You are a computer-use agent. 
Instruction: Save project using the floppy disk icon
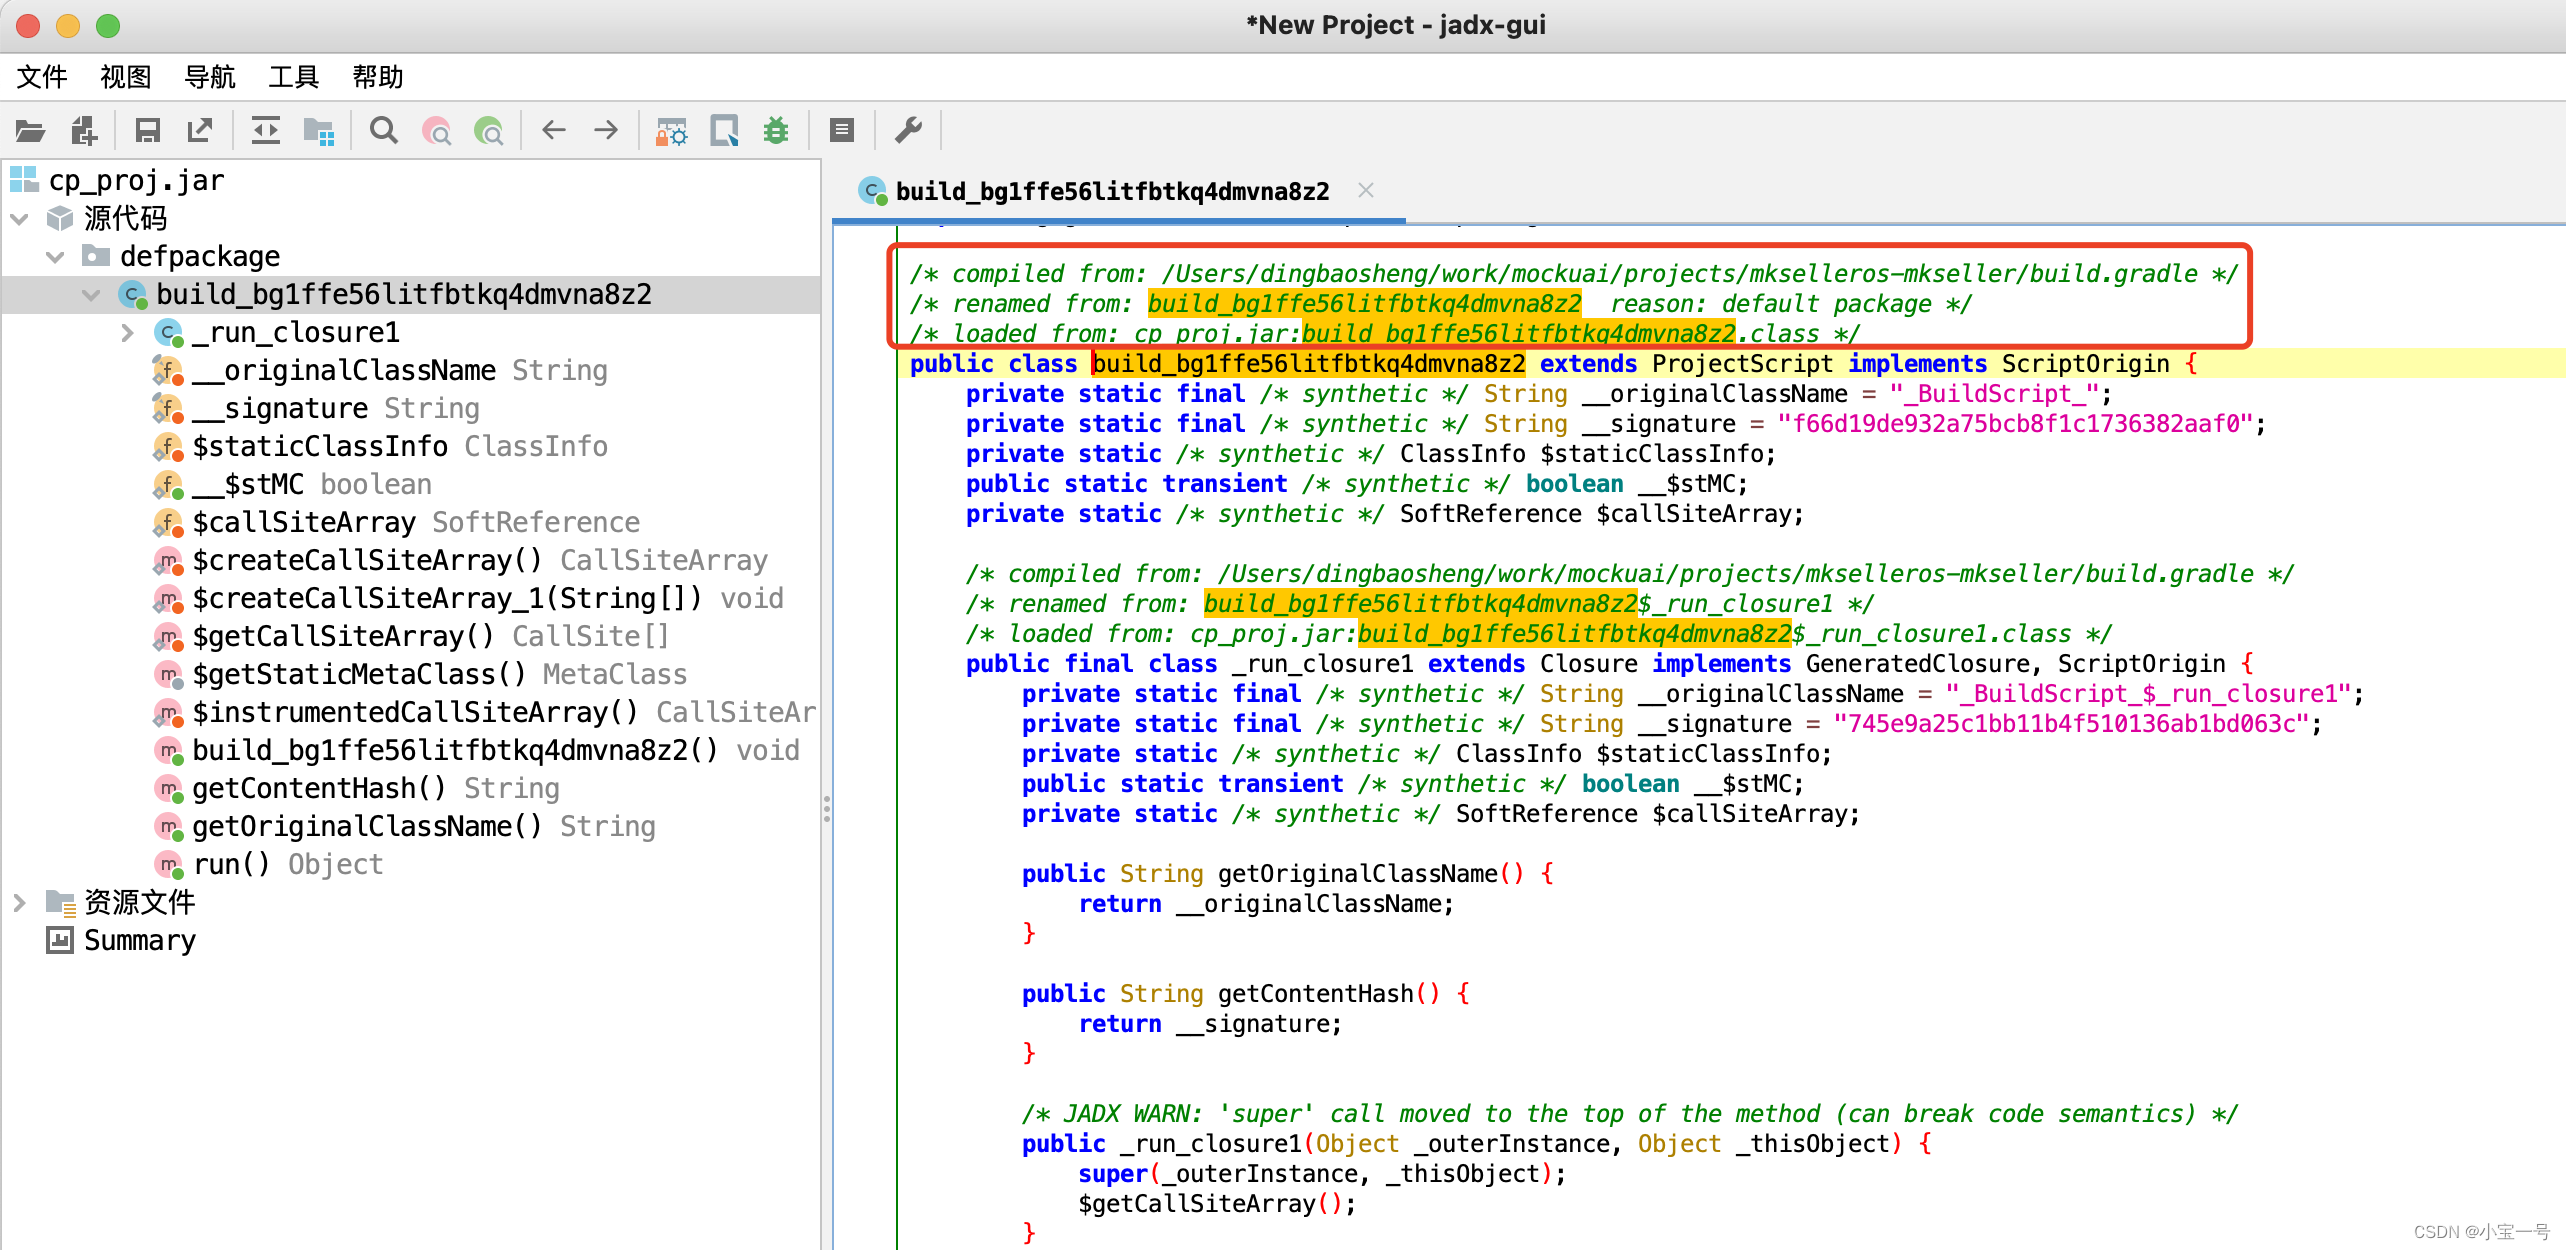(x=148, y=131)
